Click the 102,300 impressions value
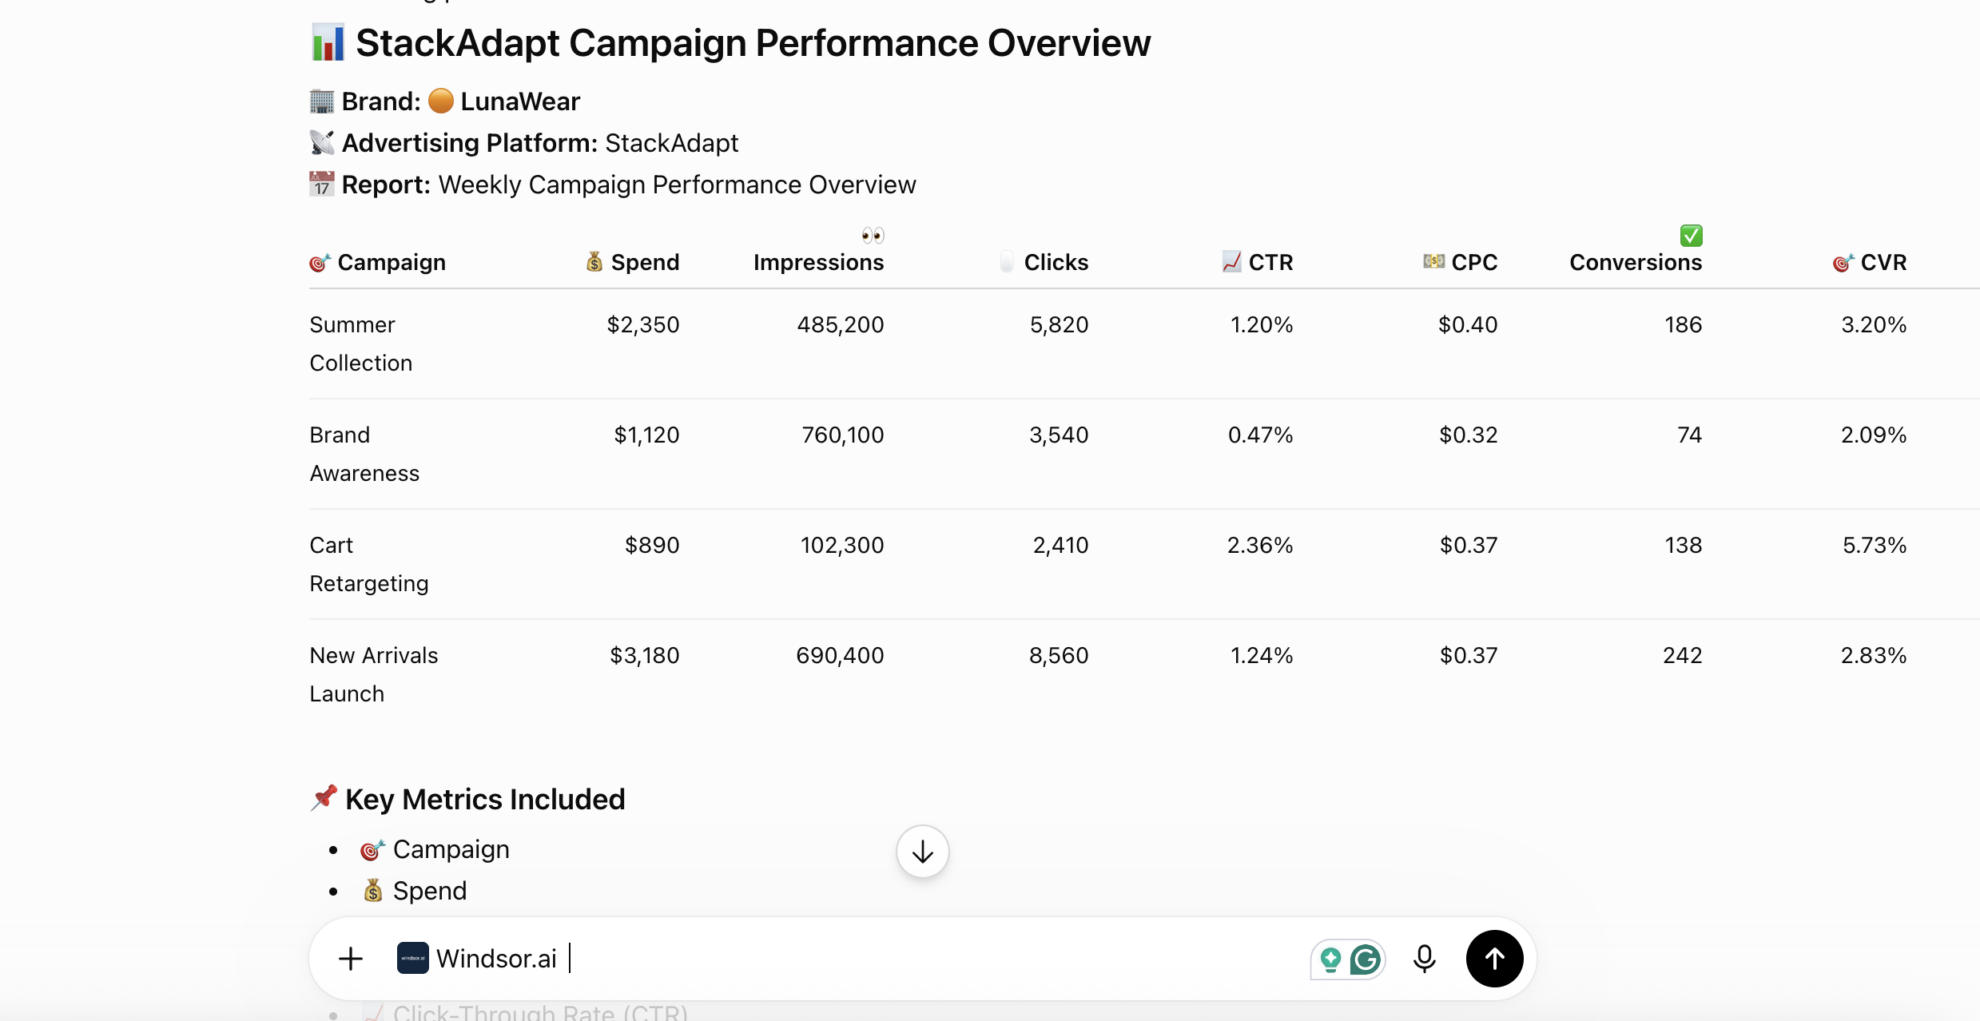The width and height of the screenshot is (1980, 1021). click(842, 545)
